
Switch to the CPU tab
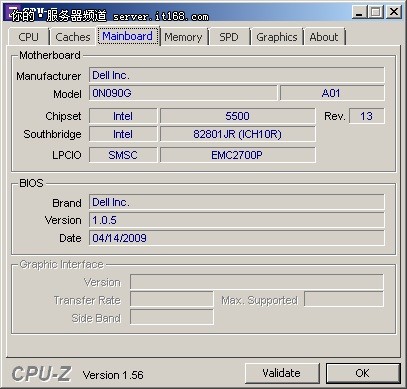(x=28, y=37)
